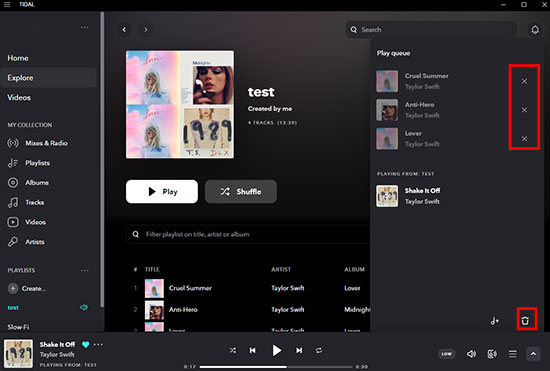Open Playlists in My Collection

click(x=38, y=163)
